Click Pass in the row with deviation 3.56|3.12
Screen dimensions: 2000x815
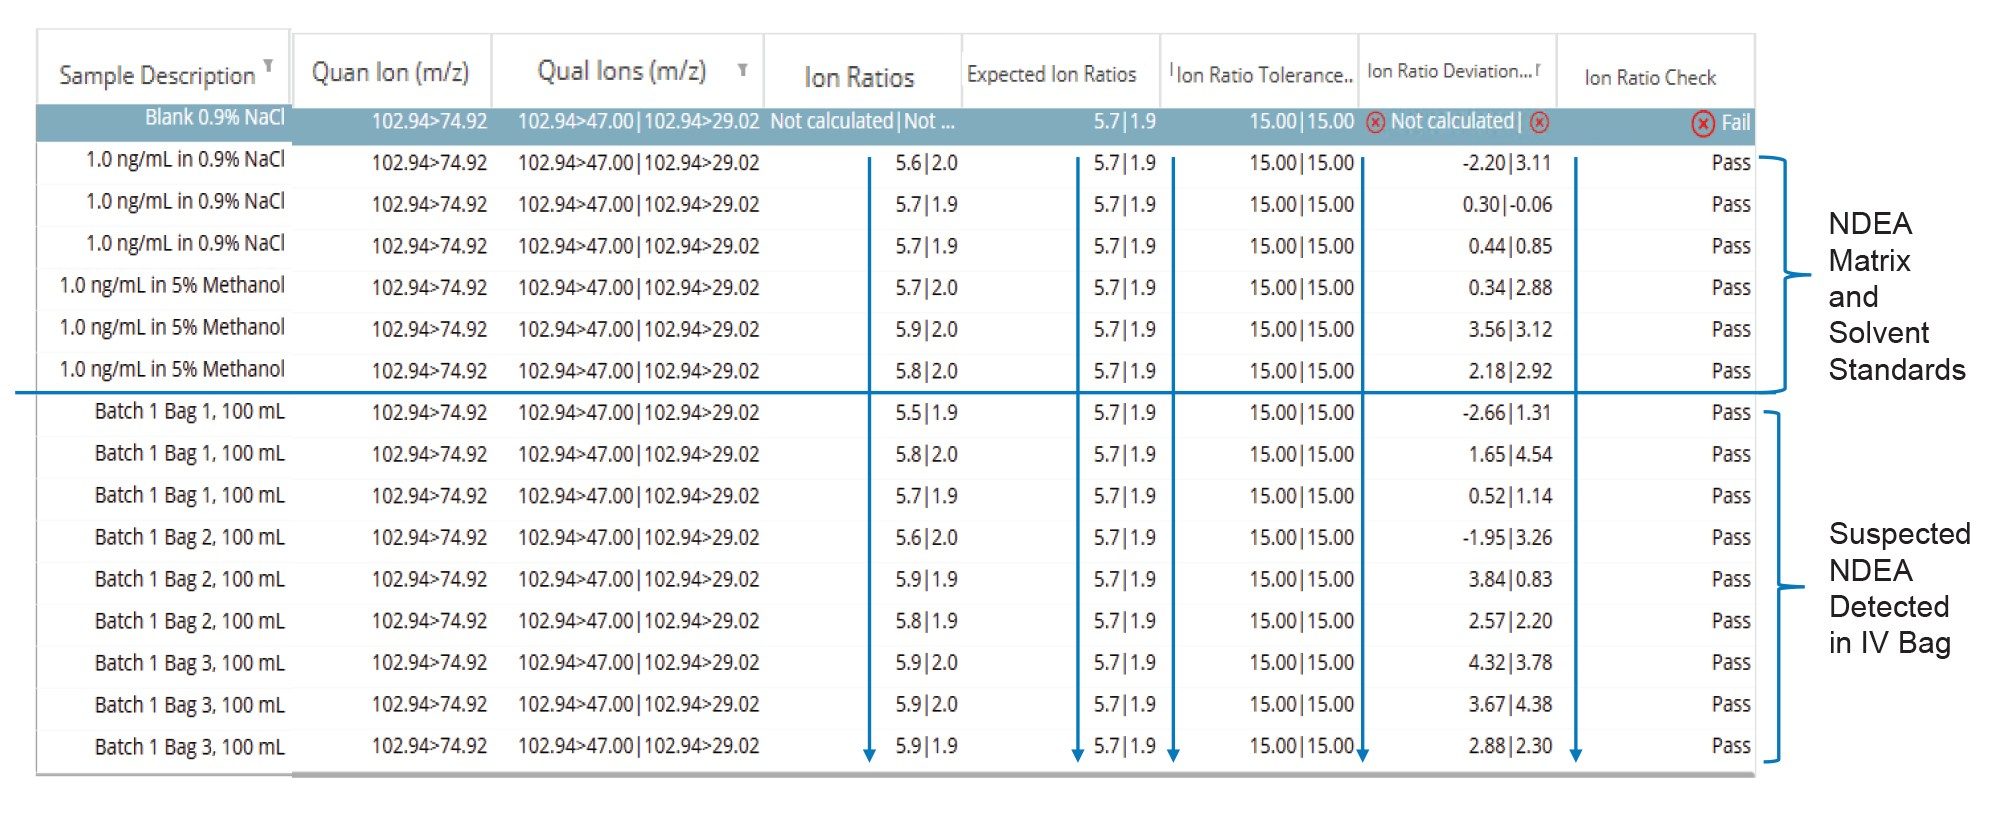click(x=1731, y=330)
